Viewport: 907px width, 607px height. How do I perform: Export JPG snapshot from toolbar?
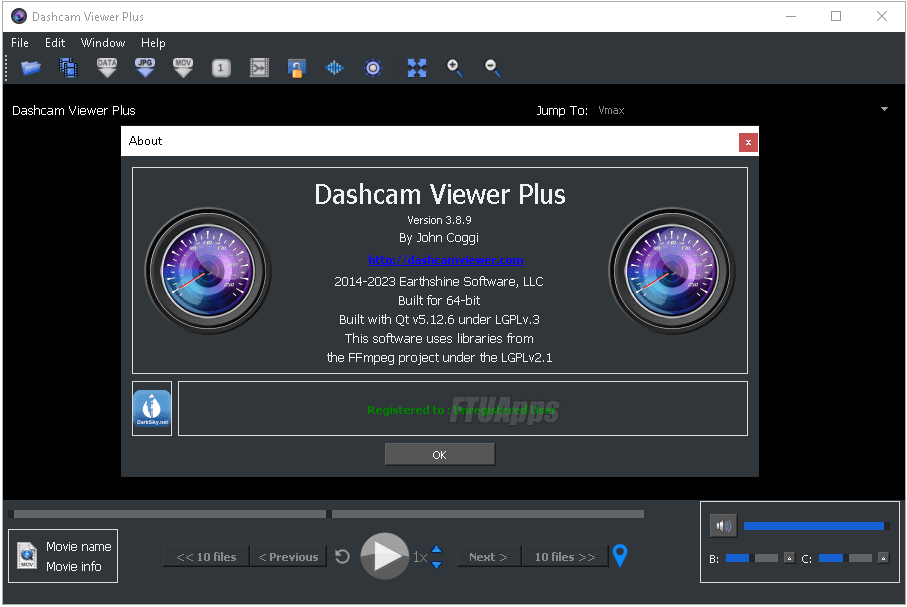(x=145, y=68)
